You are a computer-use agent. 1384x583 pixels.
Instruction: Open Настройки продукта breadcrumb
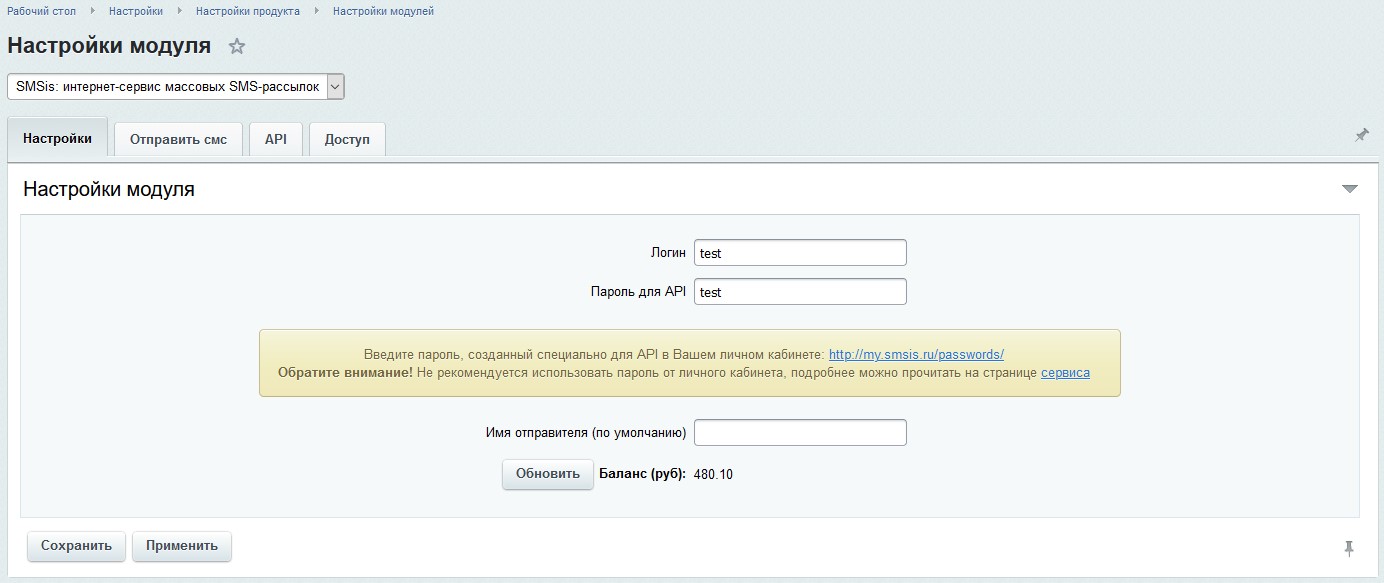tap(248, 11)
